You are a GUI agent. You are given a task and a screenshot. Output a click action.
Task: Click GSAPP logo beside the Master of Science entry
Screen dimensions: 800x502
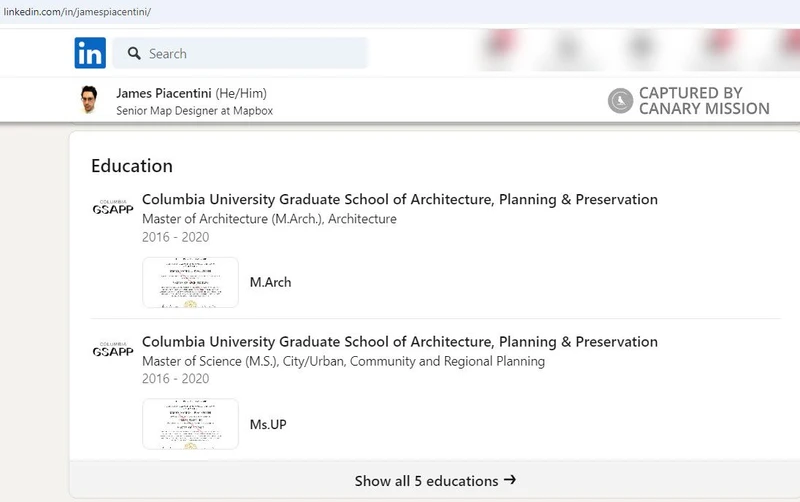113,349
